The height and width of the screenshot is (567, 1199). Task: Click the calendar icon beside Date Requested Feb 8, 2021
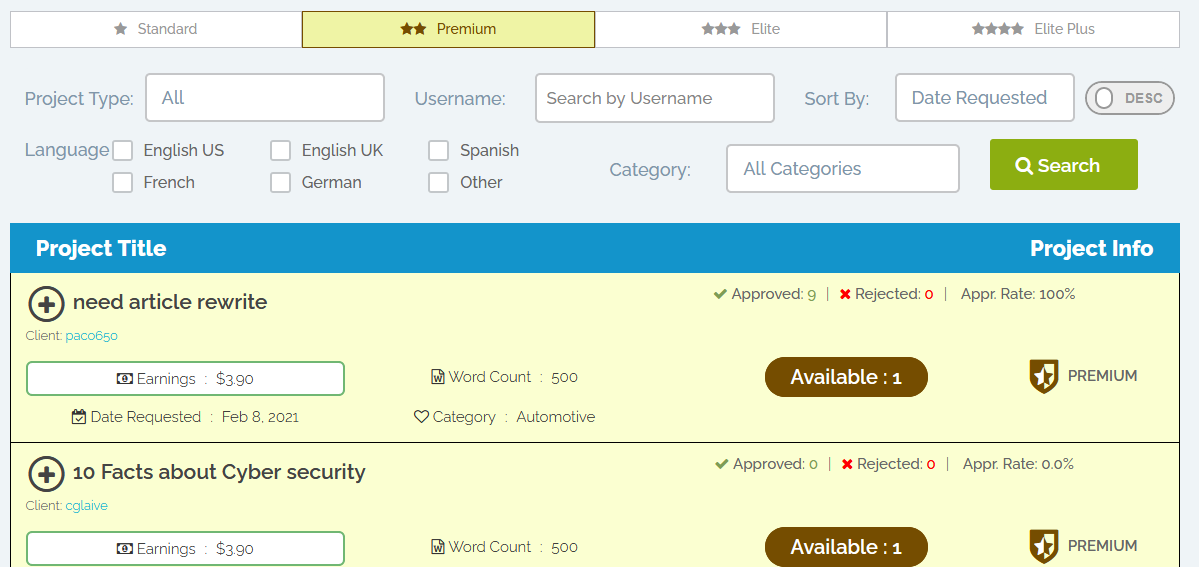pos(78,416)
